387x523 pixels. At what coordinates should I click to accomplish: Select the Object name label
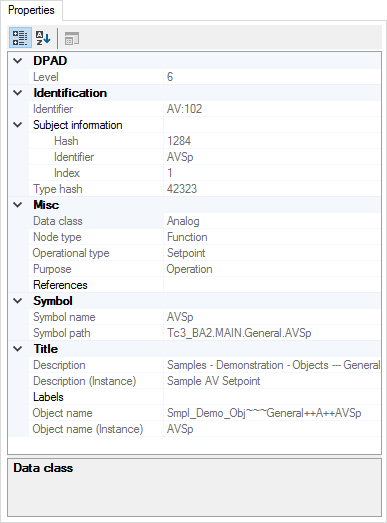[x=62, y=413]
